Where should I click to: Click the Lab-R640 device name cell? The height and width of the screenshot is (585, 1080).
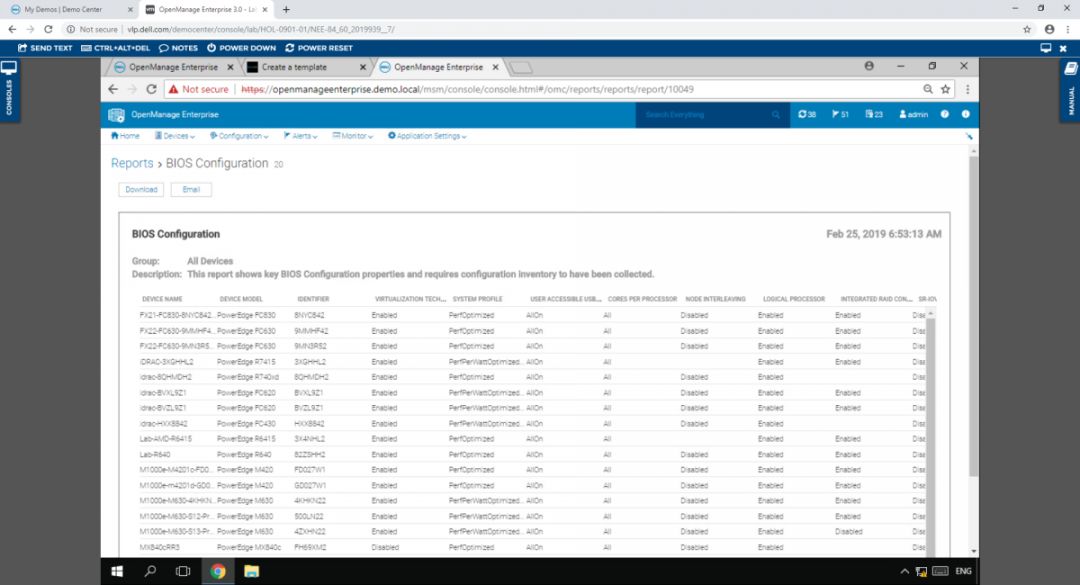coord(155,455)
